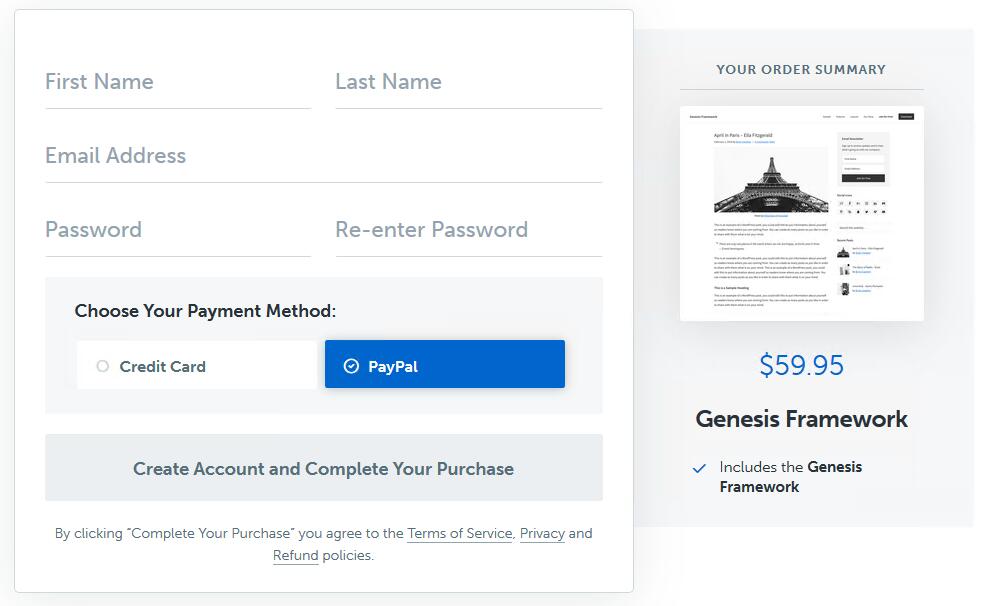Click the Your Order Summary heading
Image resolution: width=992 pixels, height=606 pixels.
[x=801, y=69]
